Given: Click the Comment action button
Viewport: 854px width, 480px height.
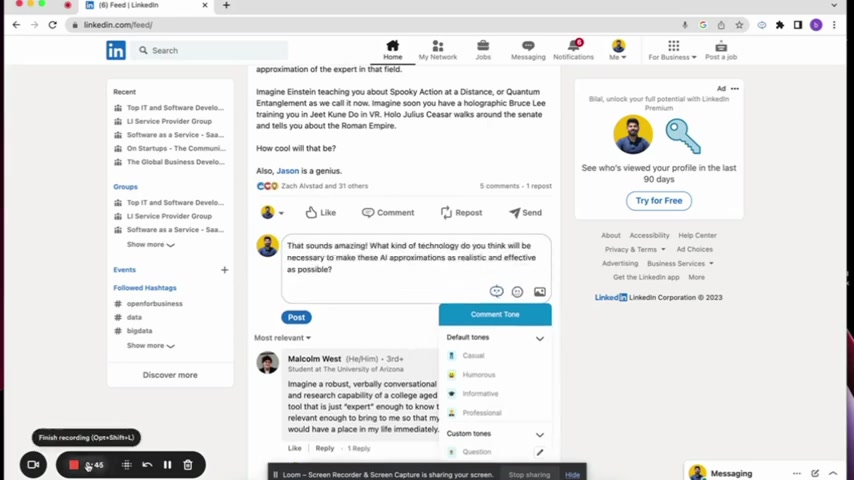Looking at the screenshot, I should coord(388,212).
